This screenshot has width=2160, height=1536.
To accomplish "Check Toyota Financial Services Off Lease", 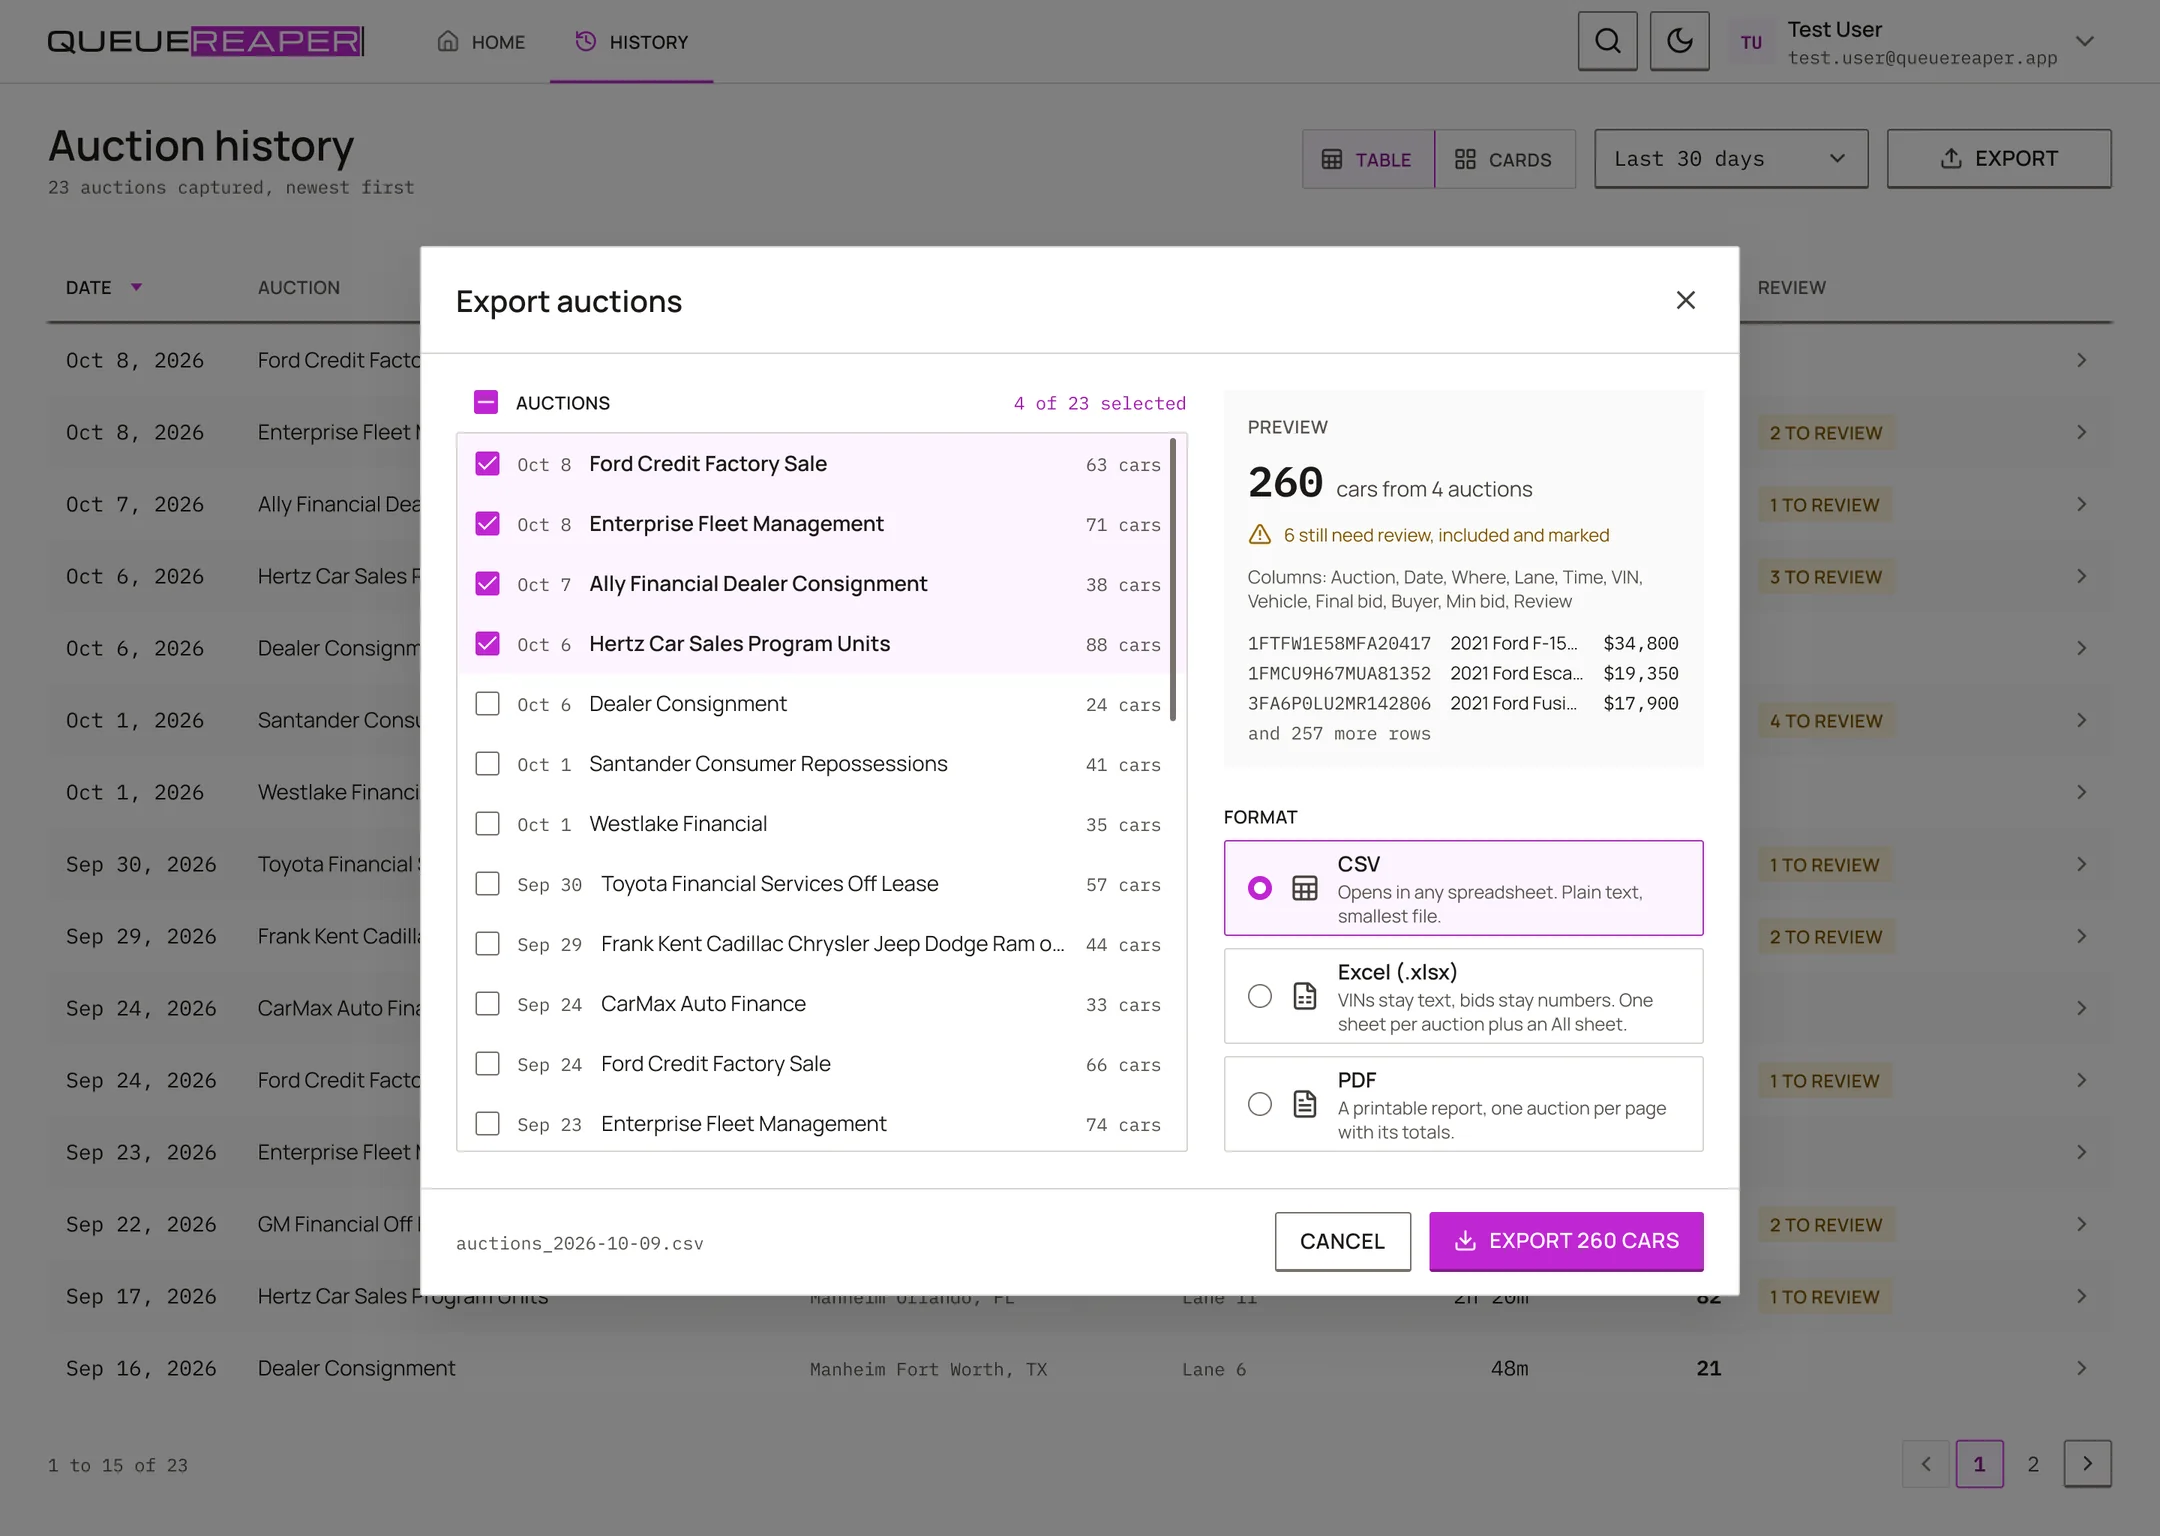I will (x=487, y=884).
